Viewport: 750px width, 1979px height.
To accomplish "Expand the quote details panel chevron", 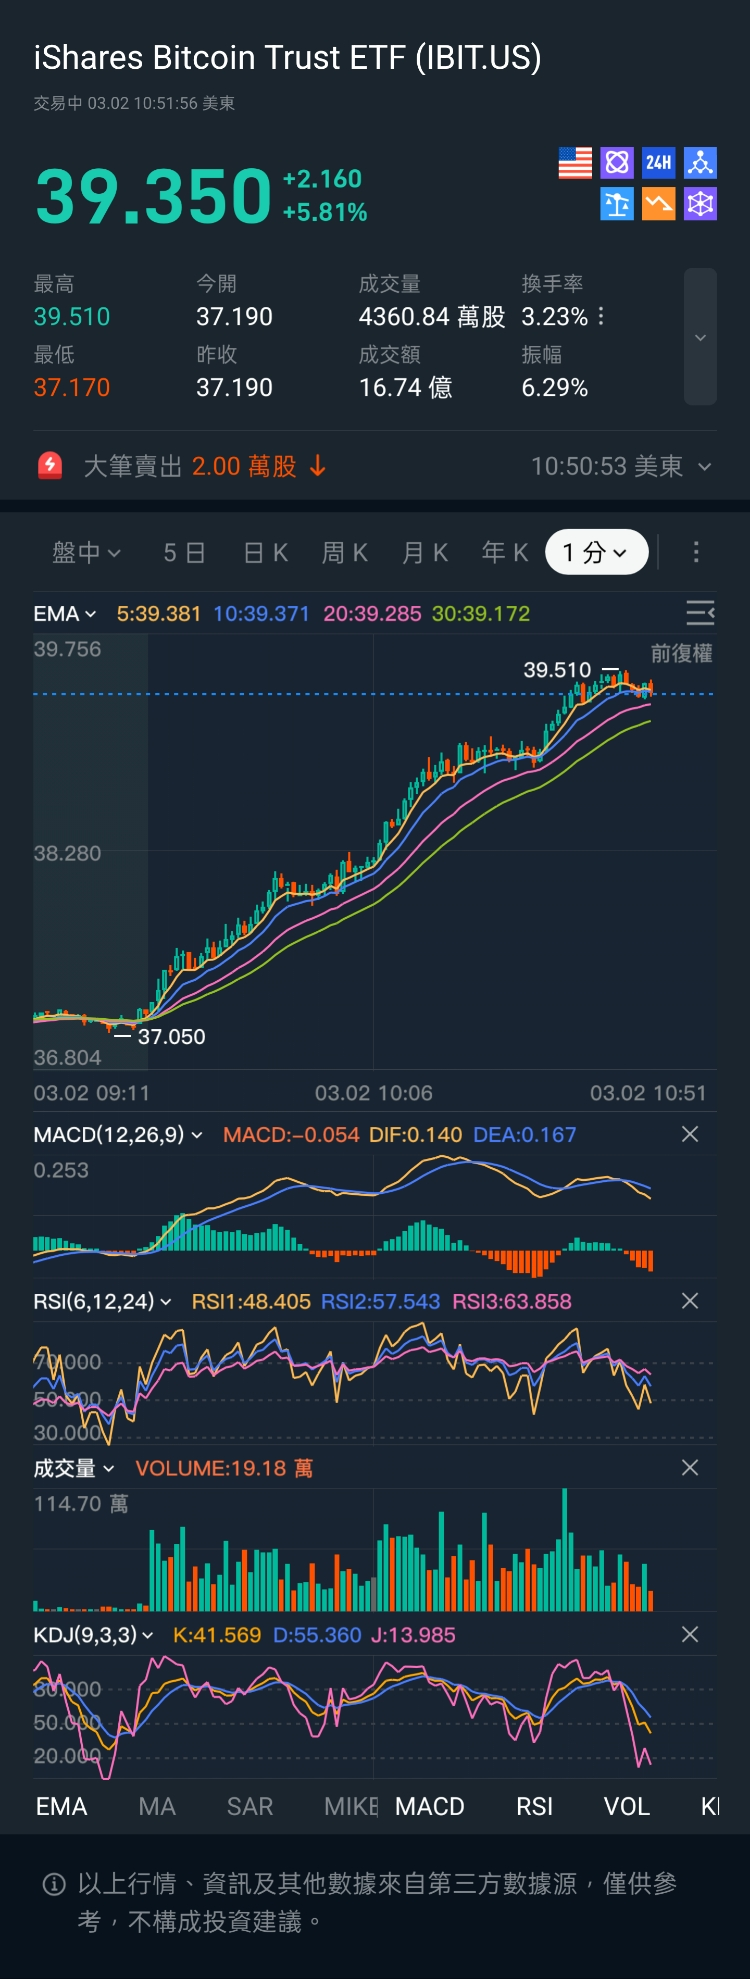I will (x=700, y=337).
